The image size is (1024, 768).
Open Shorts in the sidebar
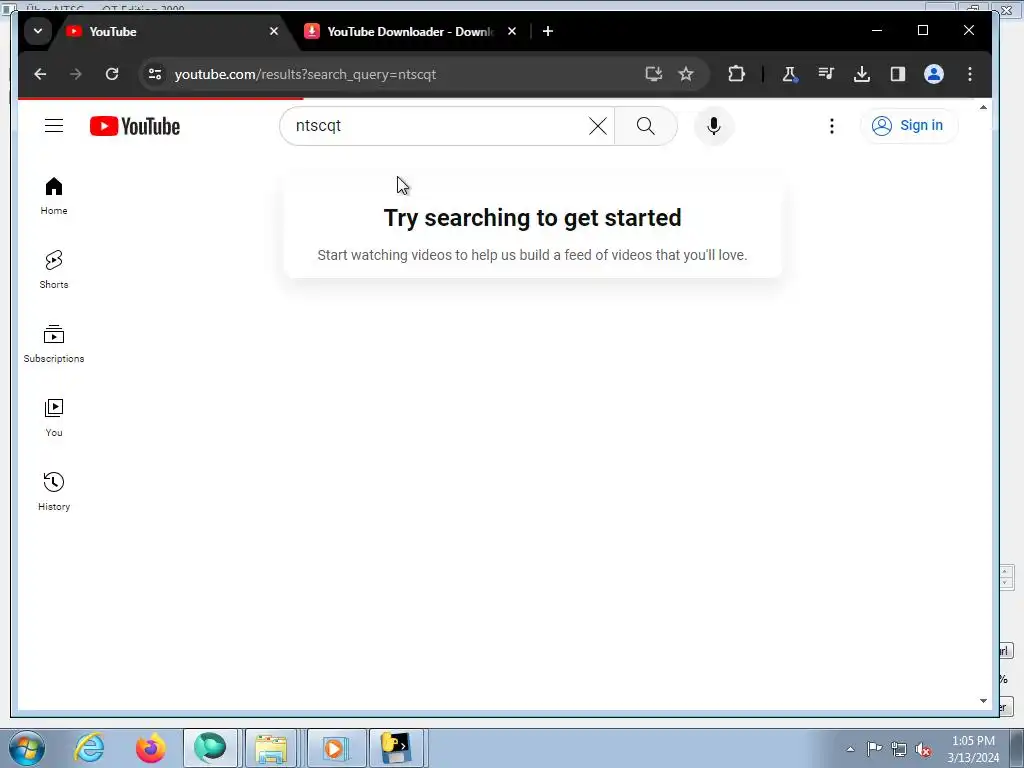[x=54, y=270]
